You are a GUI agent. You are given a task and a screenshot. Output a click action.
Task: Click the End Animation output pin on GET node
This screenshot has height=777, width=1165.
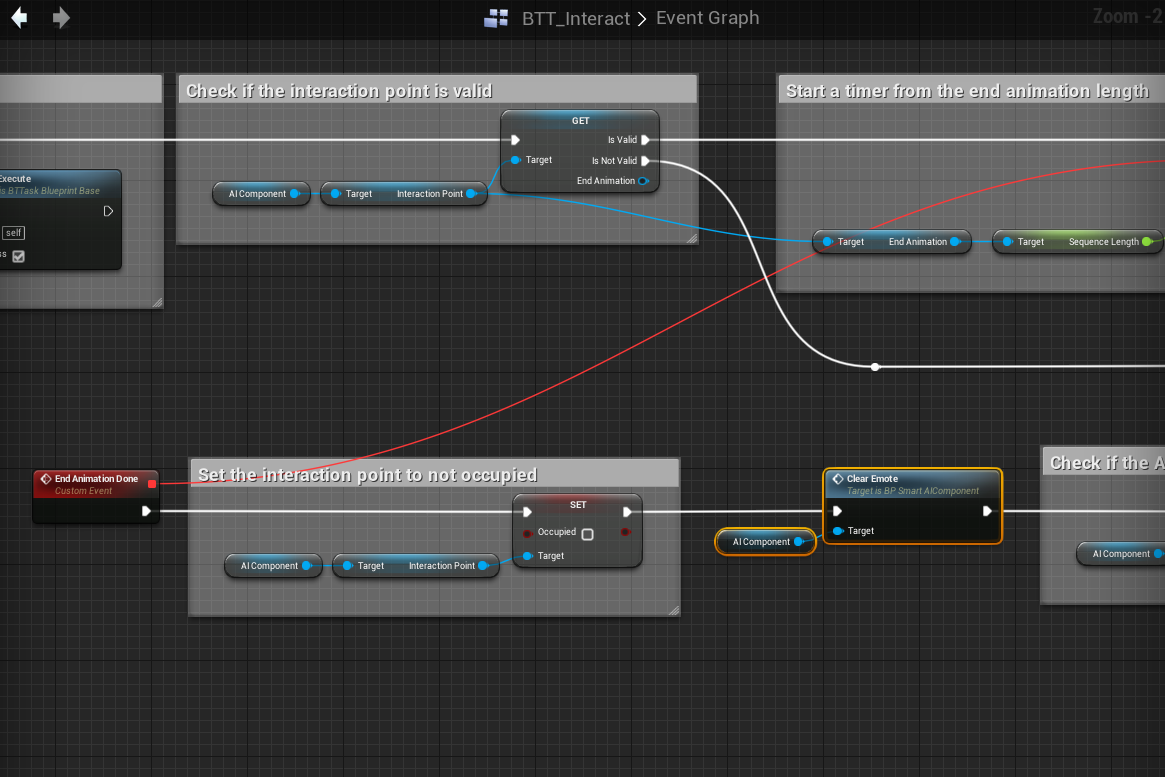pyautogui.click(x=643, y=181)
